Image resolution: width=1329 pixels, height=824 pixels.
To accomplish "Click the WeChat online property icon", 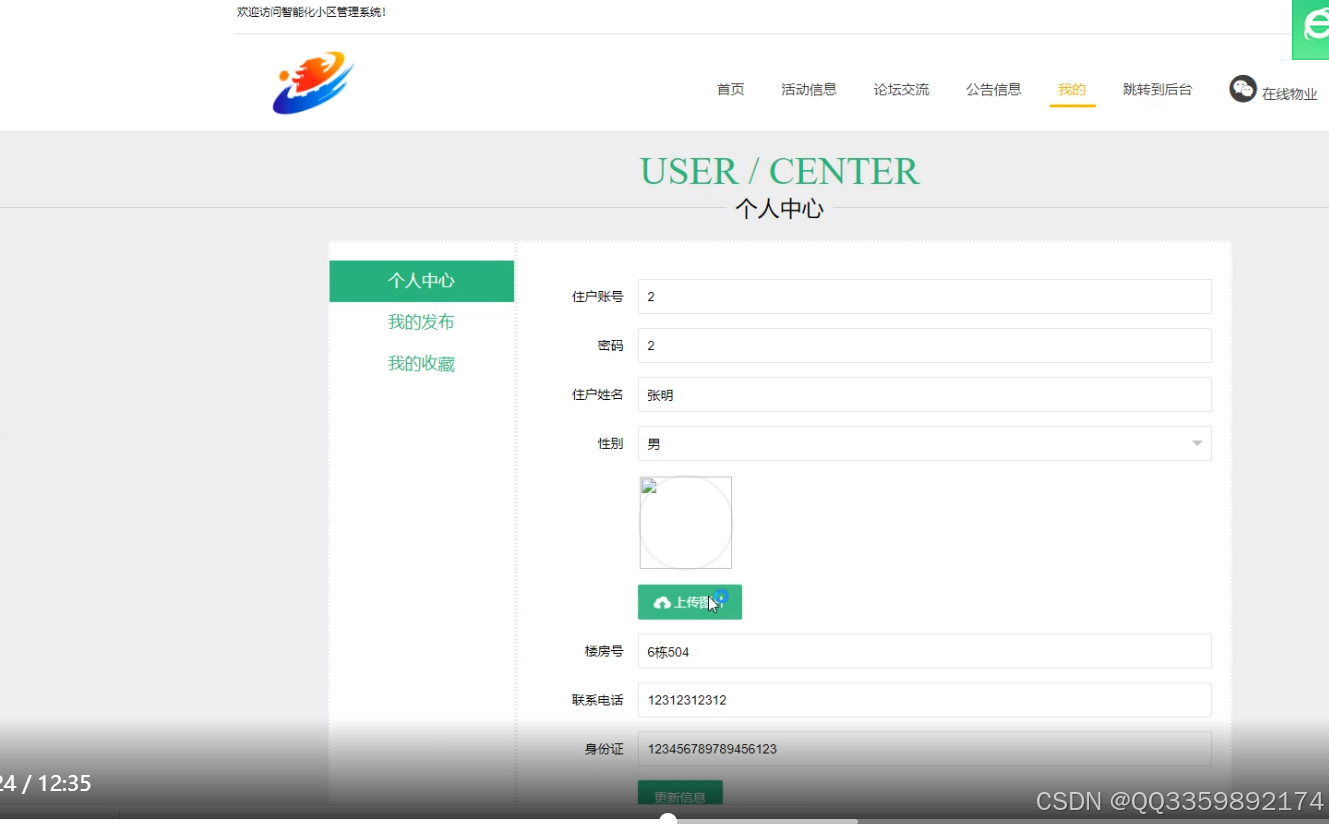I will tap(1243, 89).
